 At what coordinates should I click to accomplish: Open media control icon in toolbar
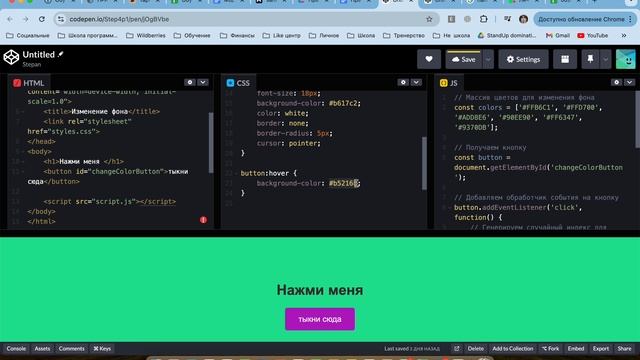(507, 19)
